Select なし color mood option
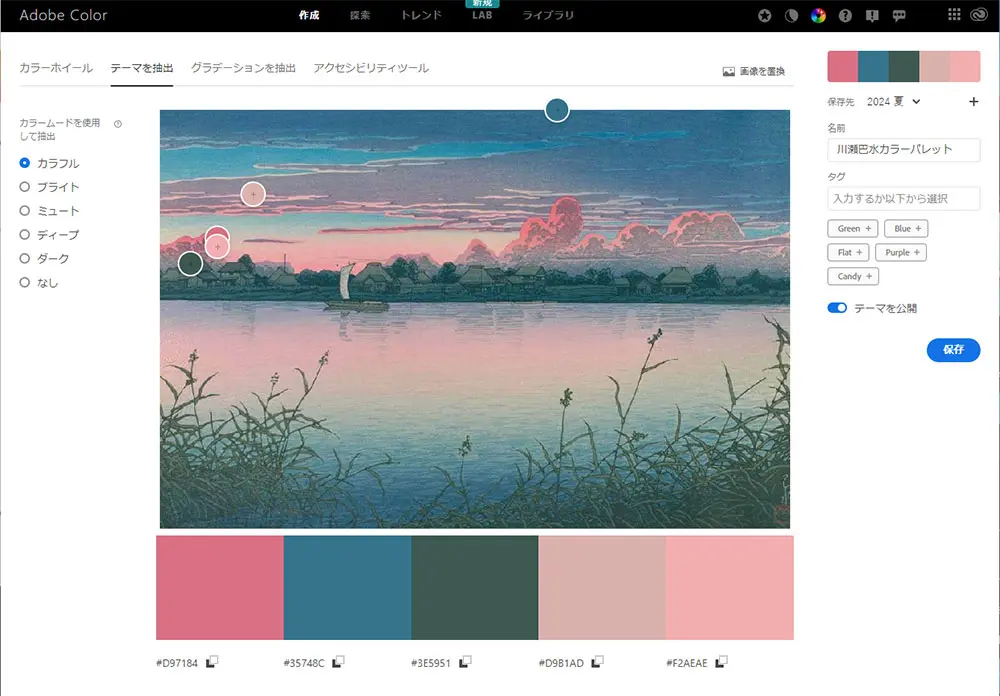The height and width of the screenshot is (696, 1000). coord(38,283)
